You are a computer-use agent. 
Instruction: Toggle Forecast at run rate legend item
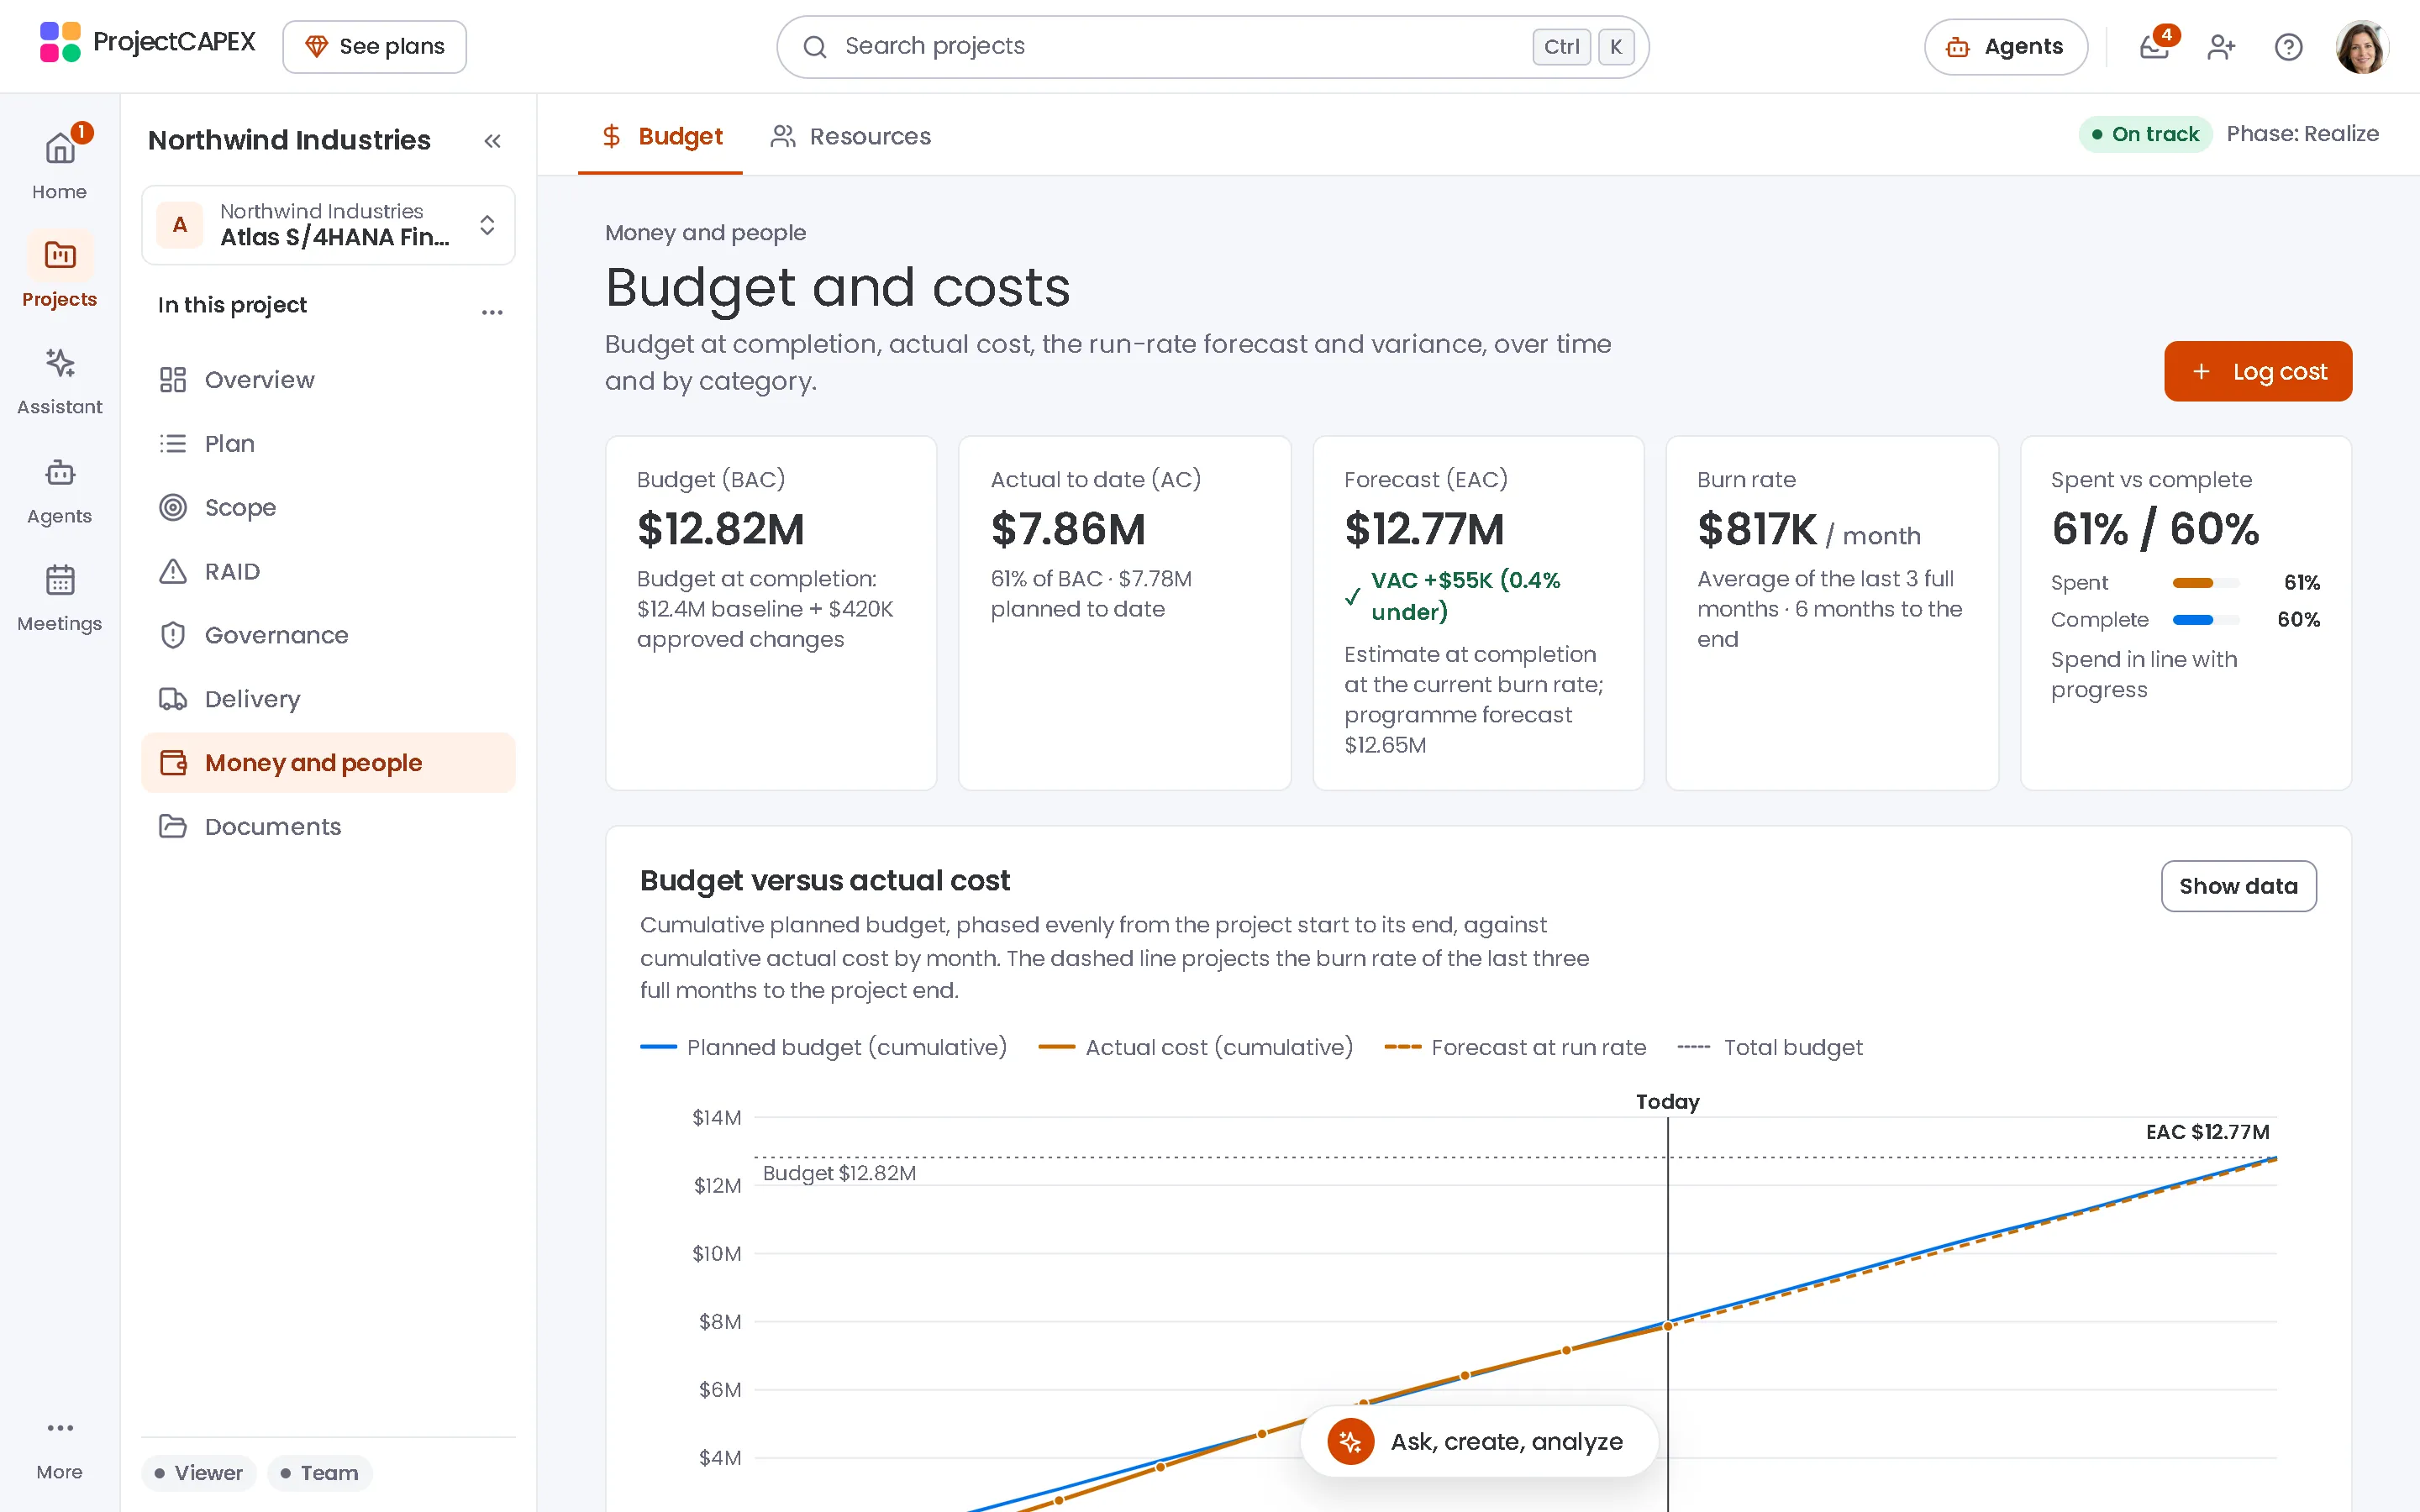[x=1515, y=1047]
